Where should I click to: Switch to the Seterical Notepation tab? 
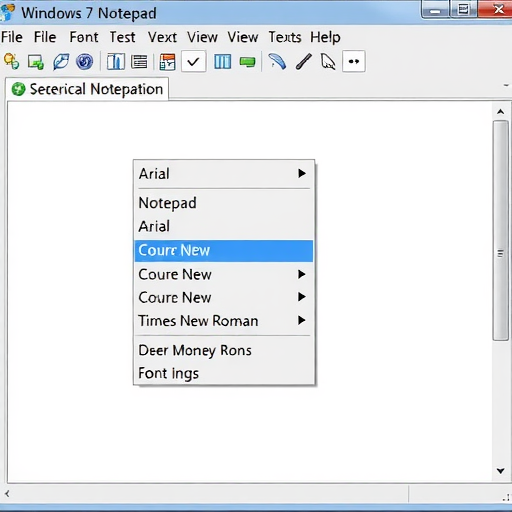tap(87, 89)
